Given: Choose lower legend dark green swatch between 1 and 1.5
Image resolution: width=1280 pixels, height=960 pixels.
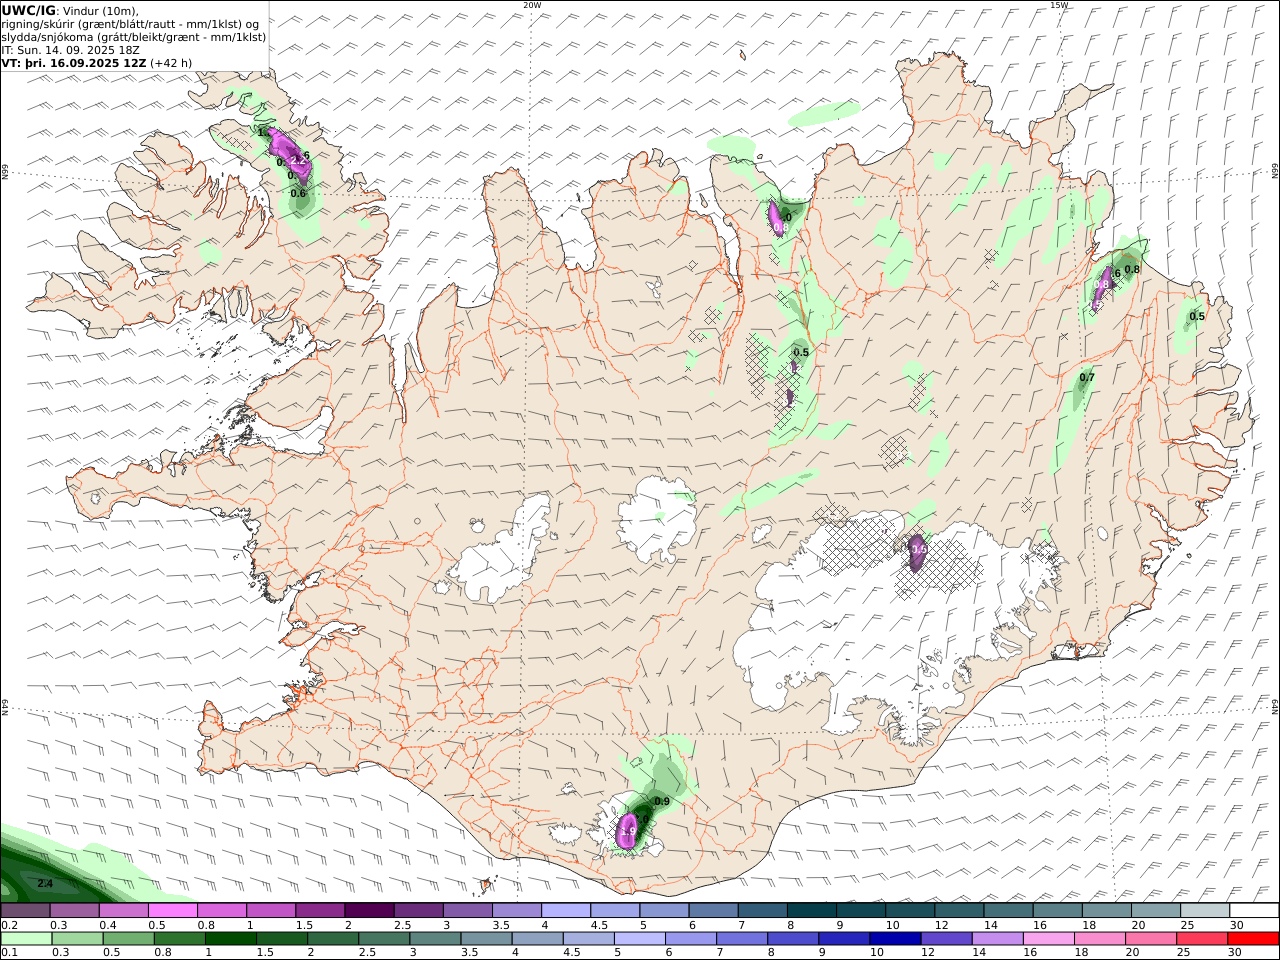Looking at the screenshot, I should 231,939.
